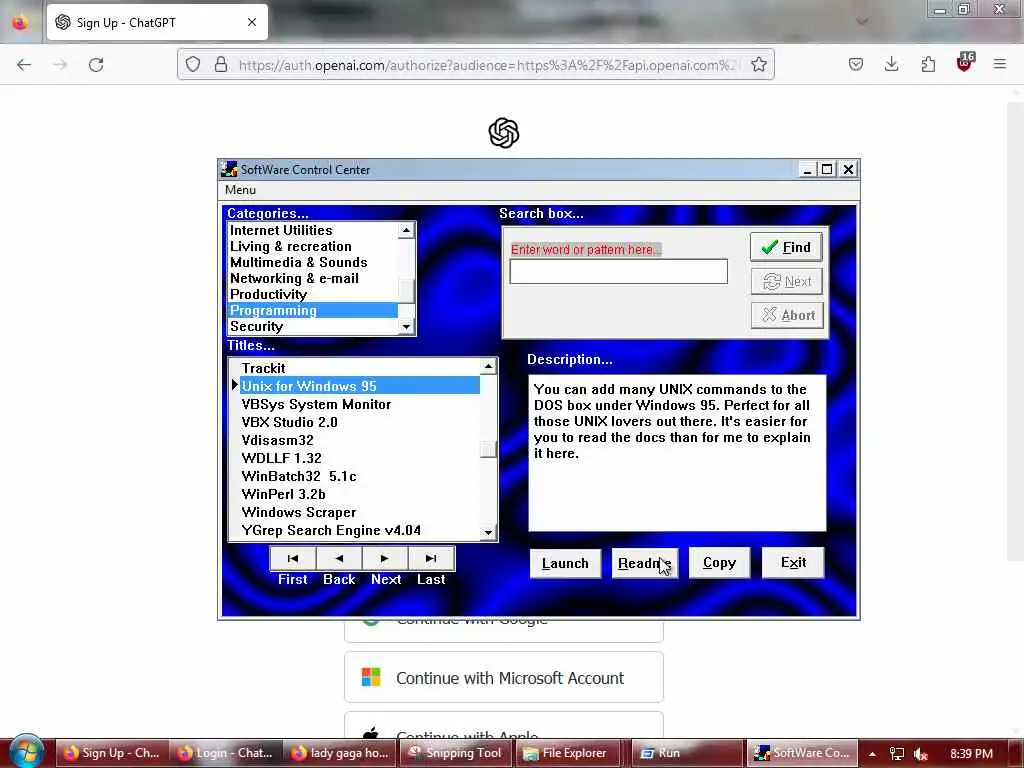The image size is (1024, 768).
Task: Click the First record navigation arrow
Action: point(293,558)
